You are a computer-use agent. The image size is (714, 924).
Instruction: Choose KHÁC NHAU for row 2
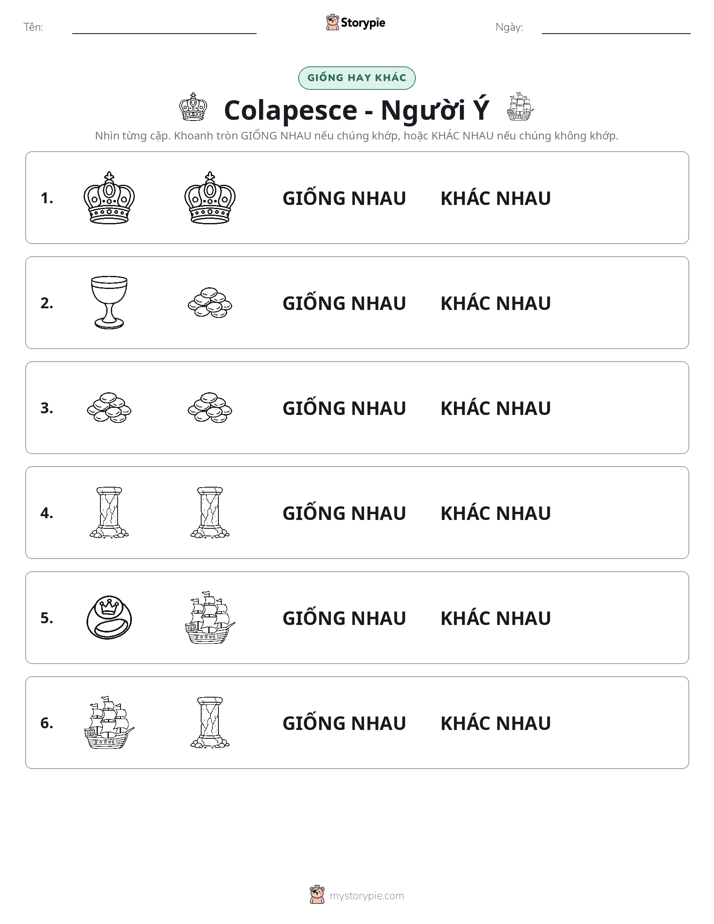point(495,303)
